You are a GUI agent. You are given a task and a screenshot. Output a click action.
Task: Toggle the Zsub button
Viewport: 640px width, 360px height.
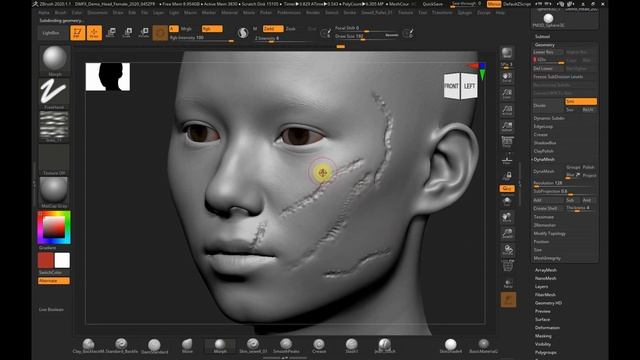coord(291,29)
